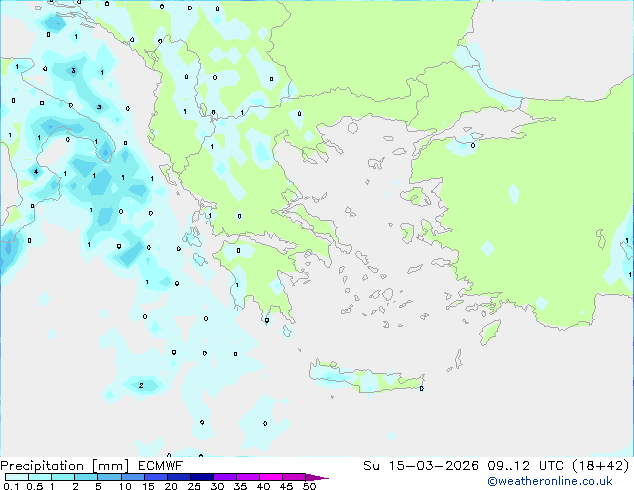
Task: Select the 20–25 mm dark blue legend swatch
Action: [x=178, y=477]
